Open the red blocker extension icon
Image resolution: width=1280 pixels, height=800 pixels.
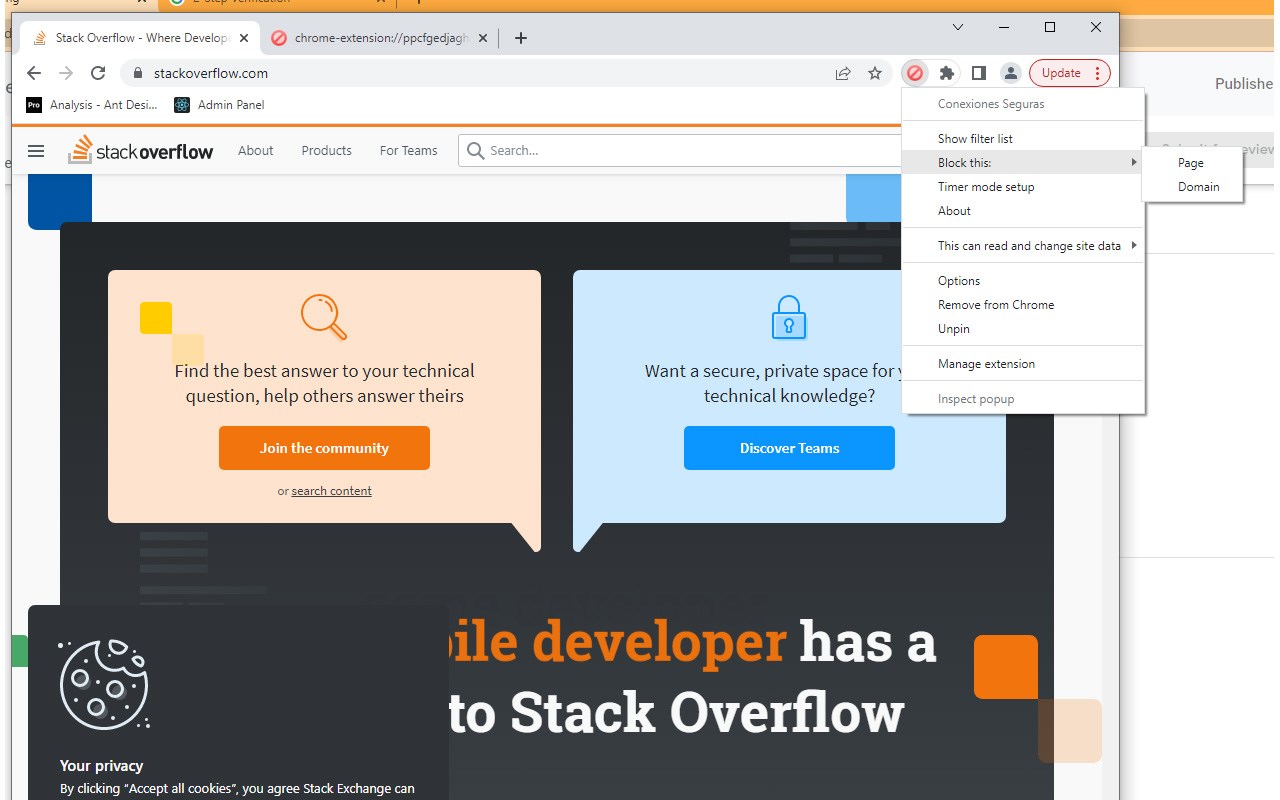914,73
